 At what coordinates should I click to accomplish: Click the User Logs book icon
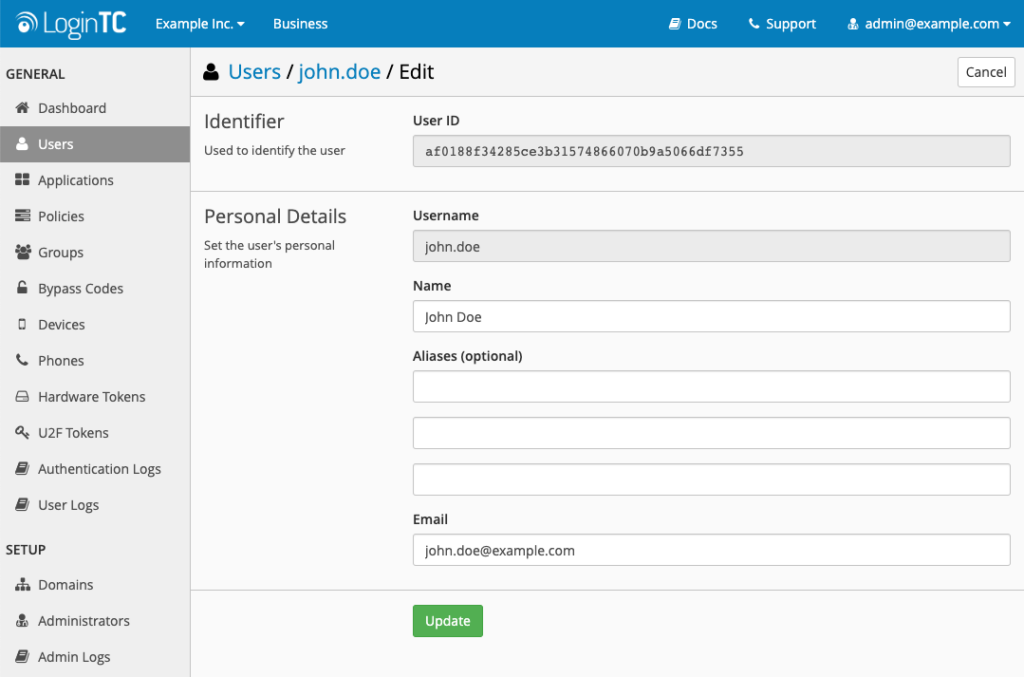click(x=22, y=504)
